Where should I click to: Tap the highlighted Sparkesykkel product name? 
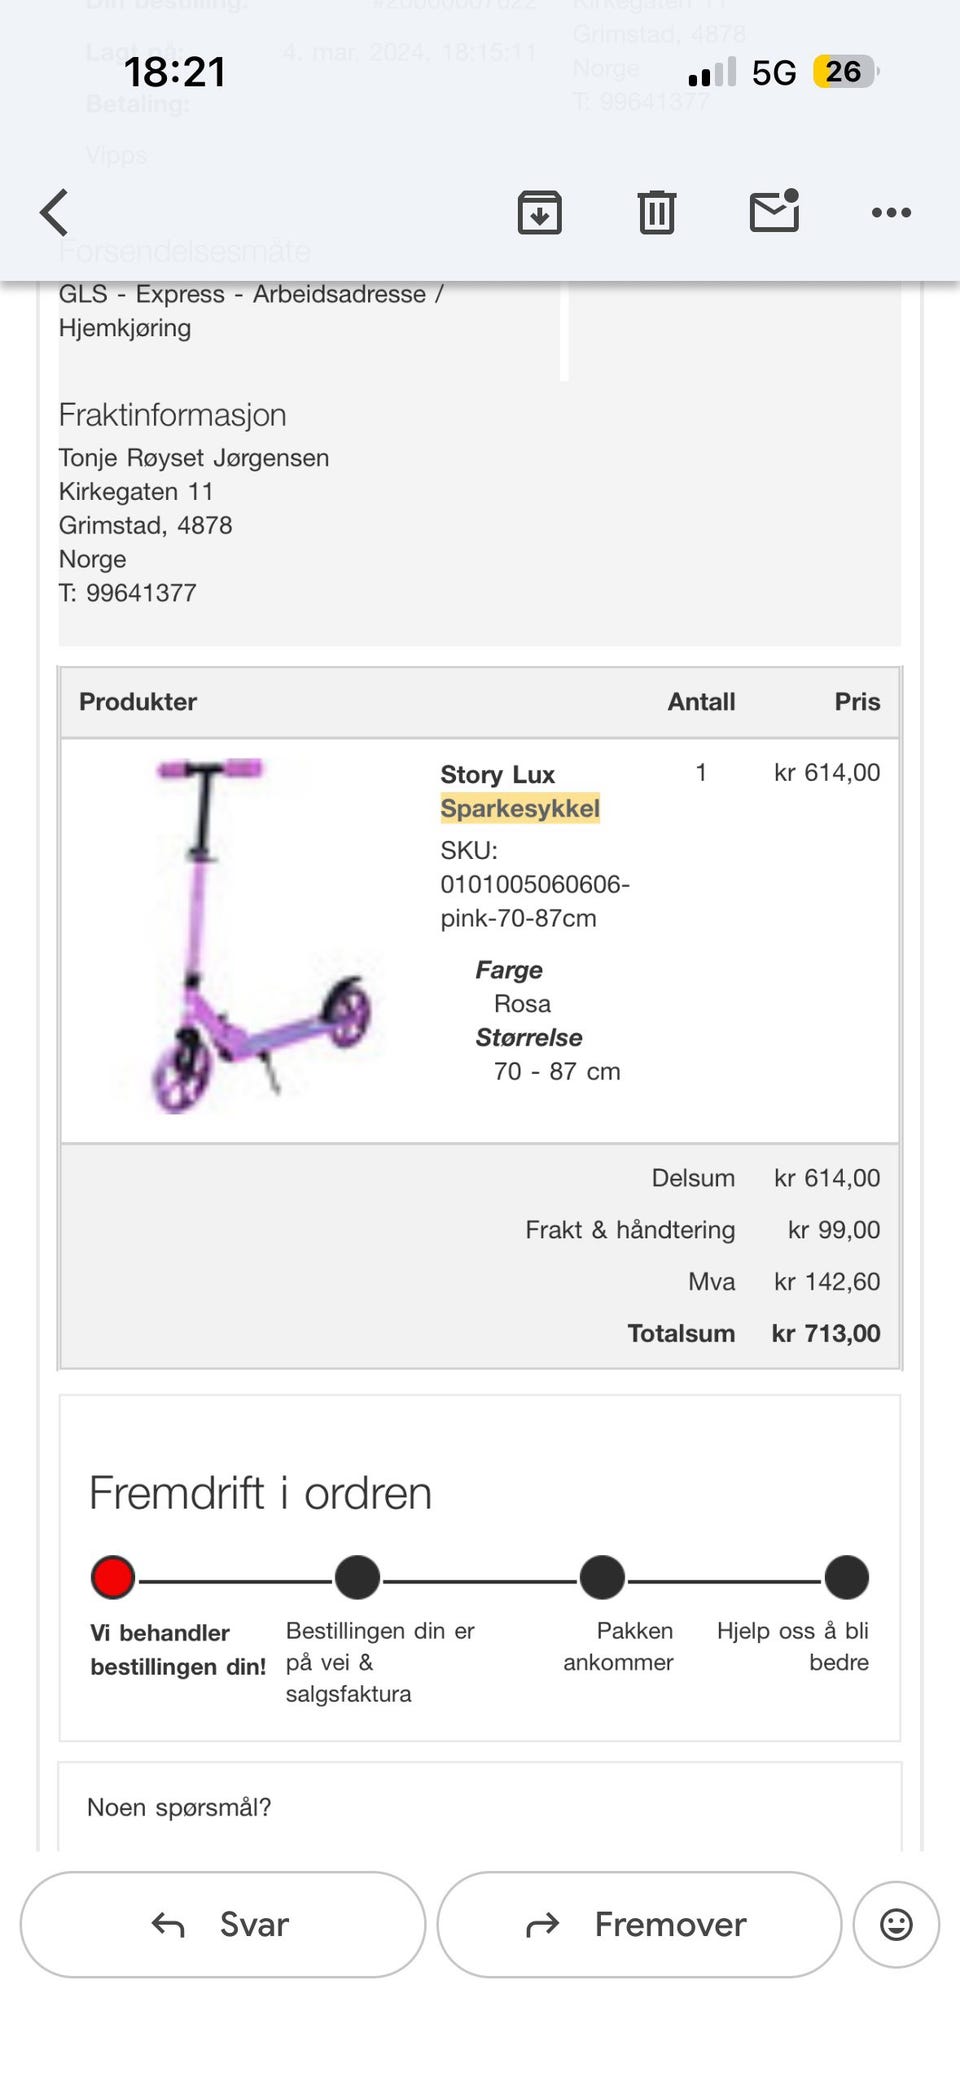pos(520,809)
